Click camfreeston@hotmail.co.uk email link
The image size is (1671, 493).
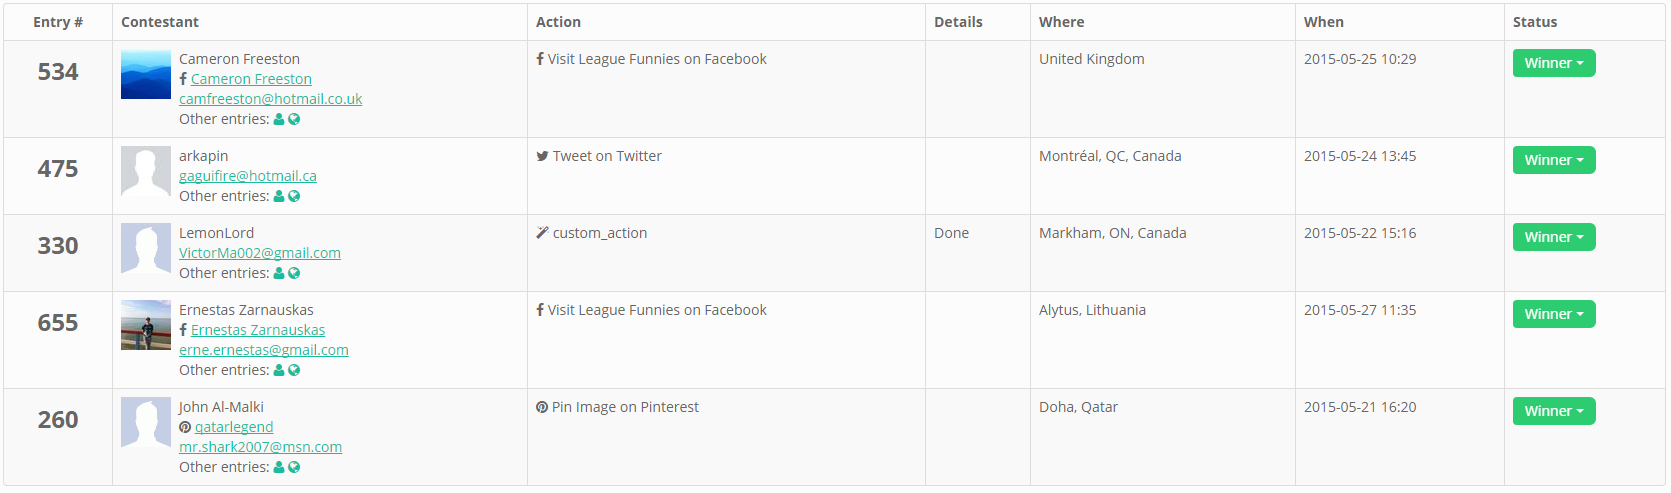click(270, 99)
